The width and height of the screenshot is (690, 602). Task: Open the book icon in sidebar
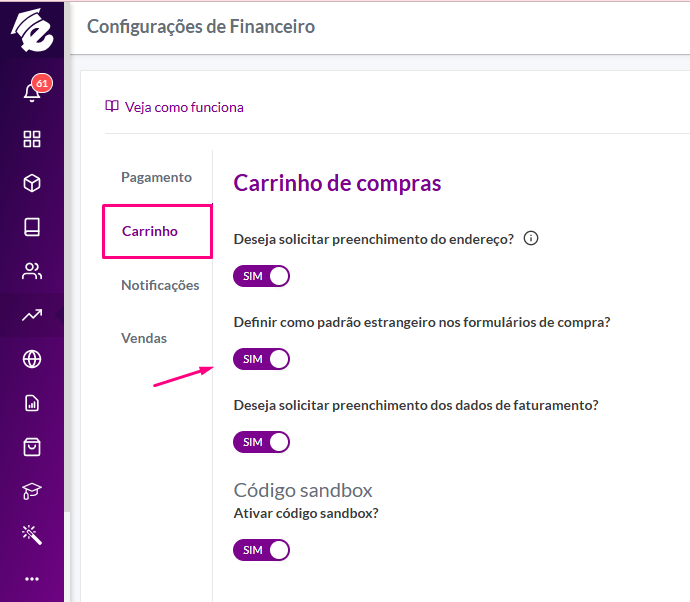[32, 227]
